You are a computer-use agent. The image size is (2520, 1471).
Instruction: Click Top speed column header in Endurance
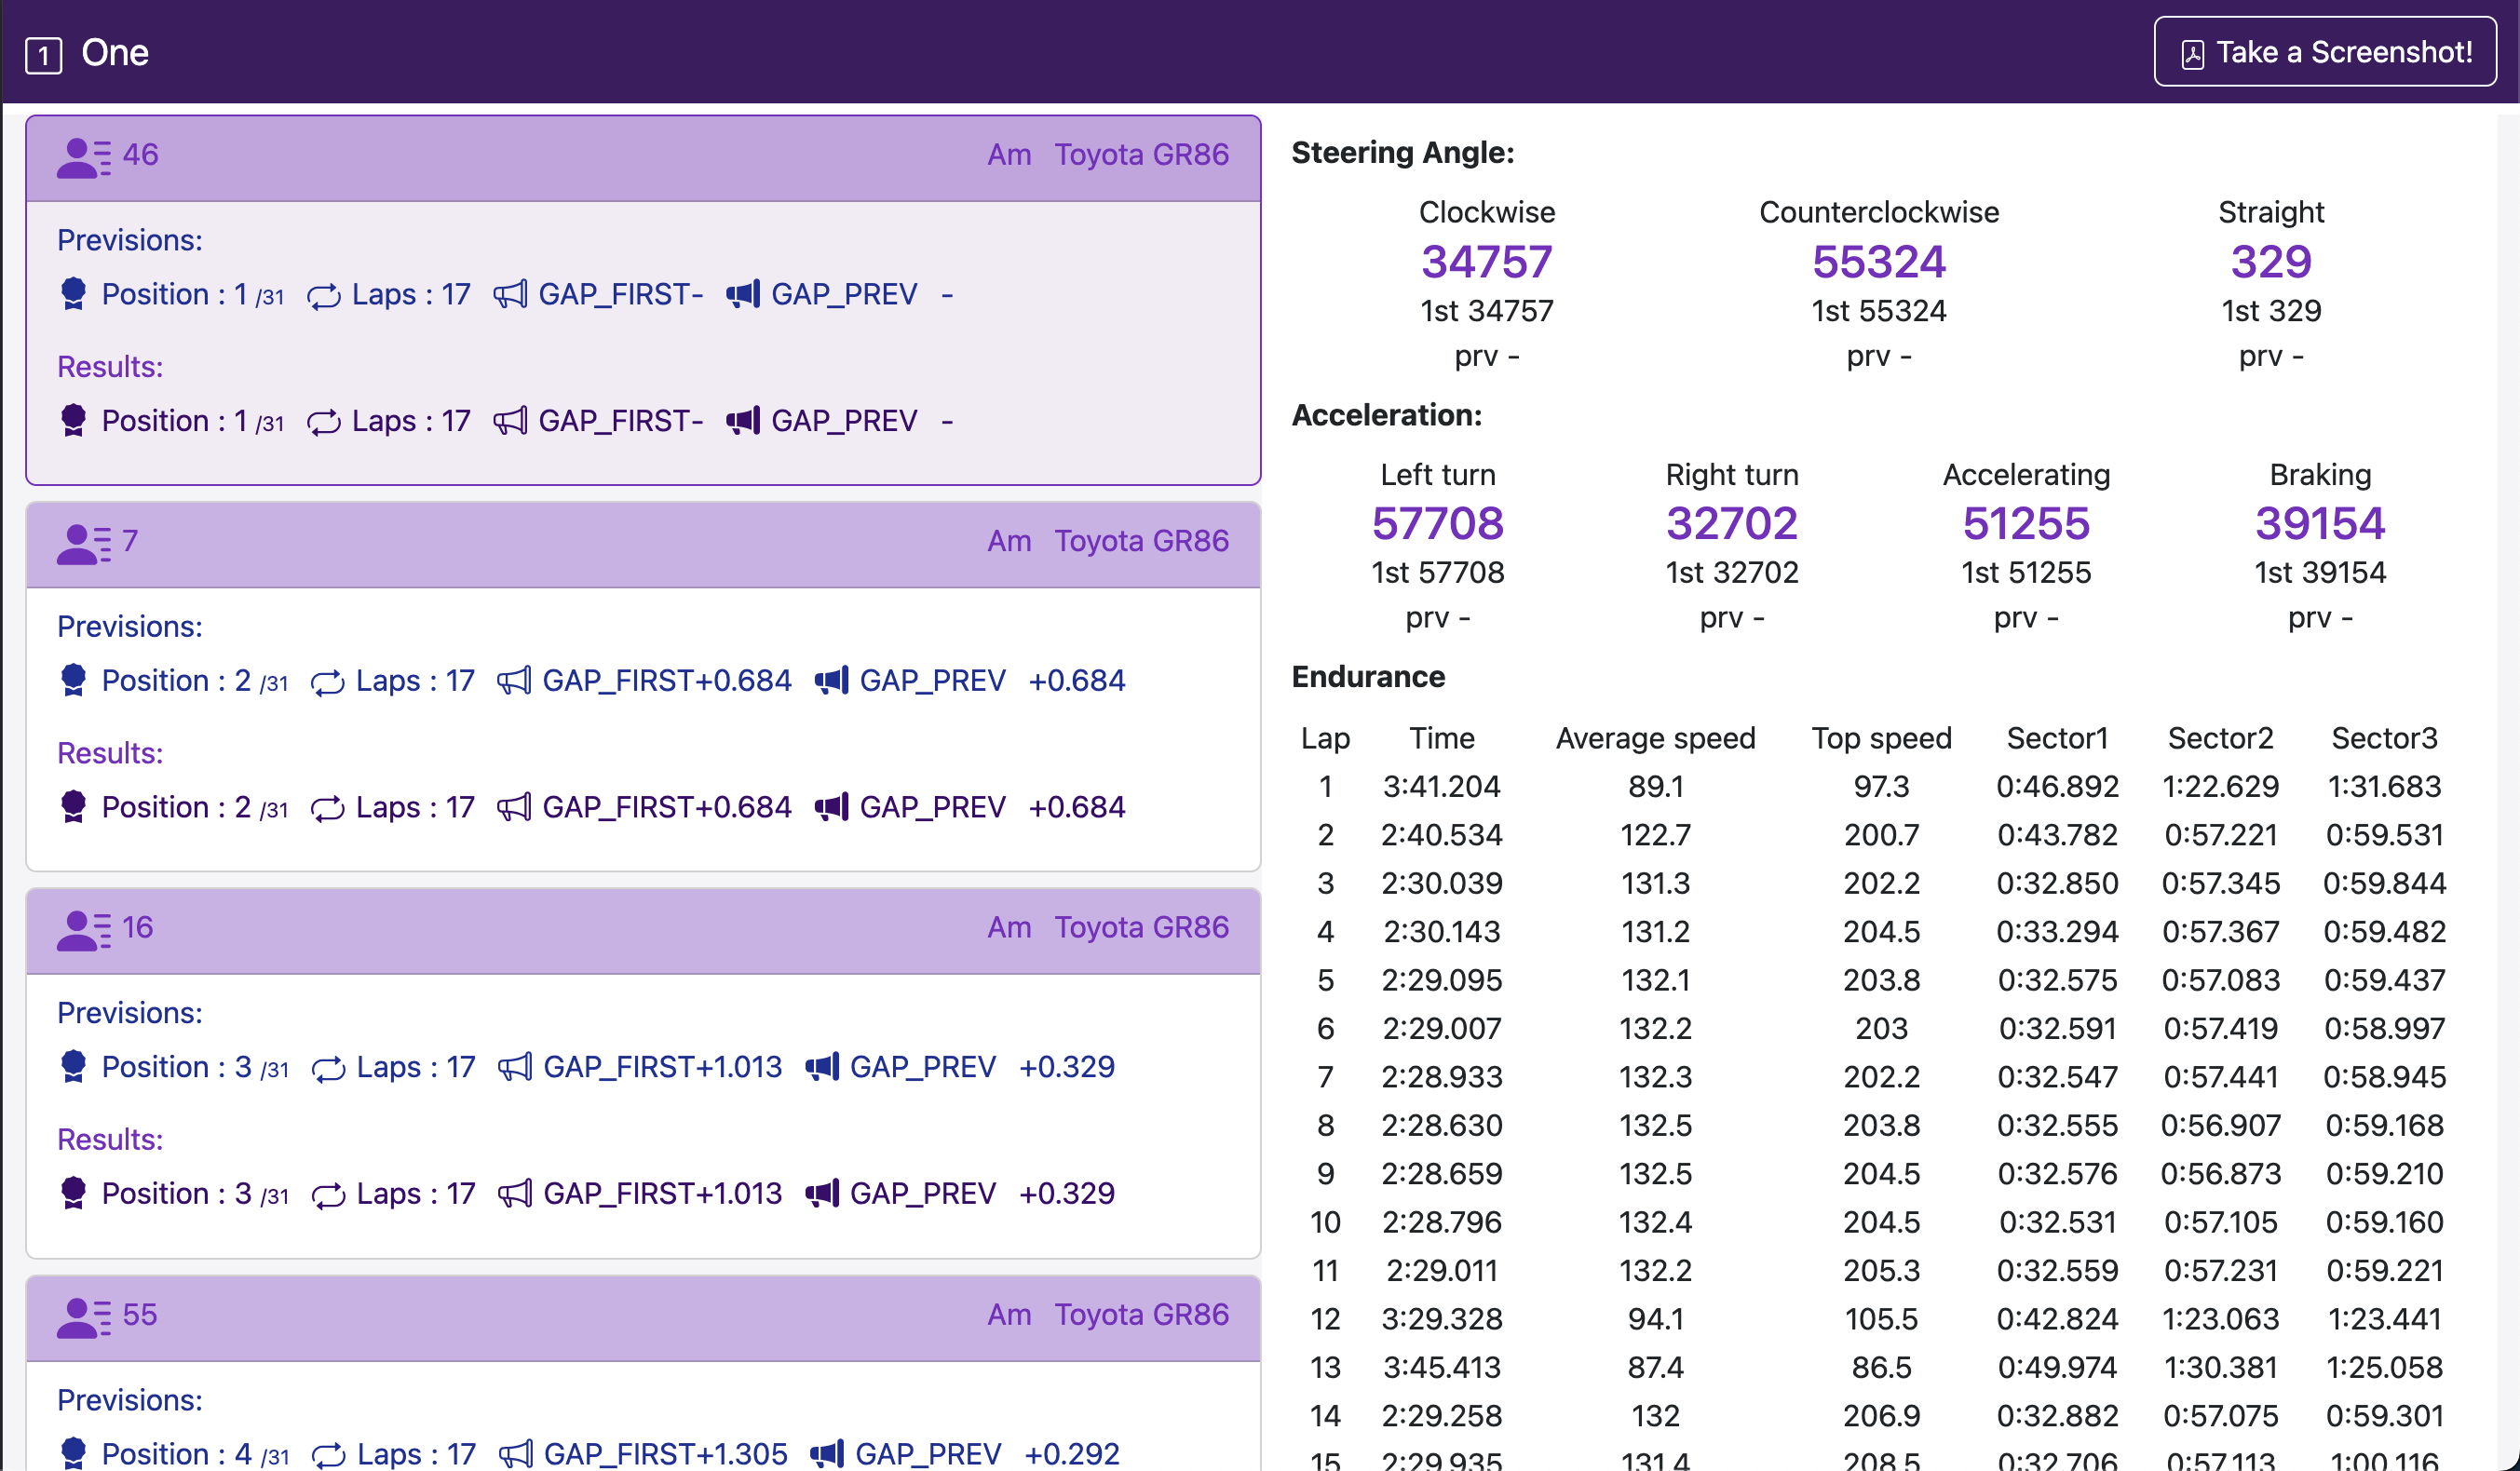[1881, 738]
